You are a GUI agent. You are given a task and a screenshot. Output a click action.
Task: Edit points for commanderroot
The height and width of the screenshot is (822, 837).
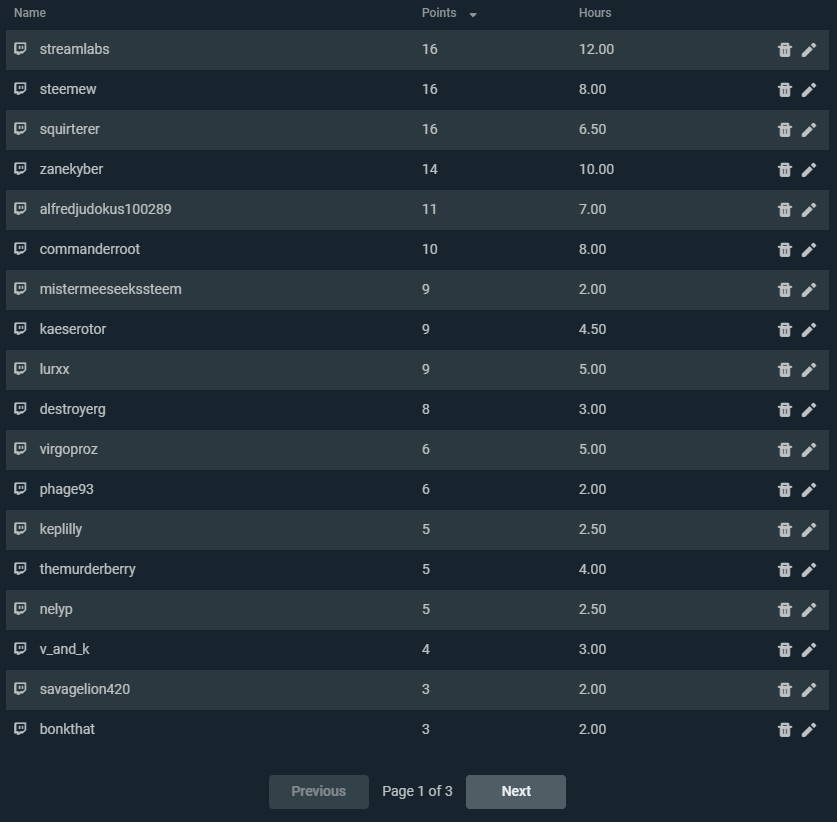(x=809, y=250)
